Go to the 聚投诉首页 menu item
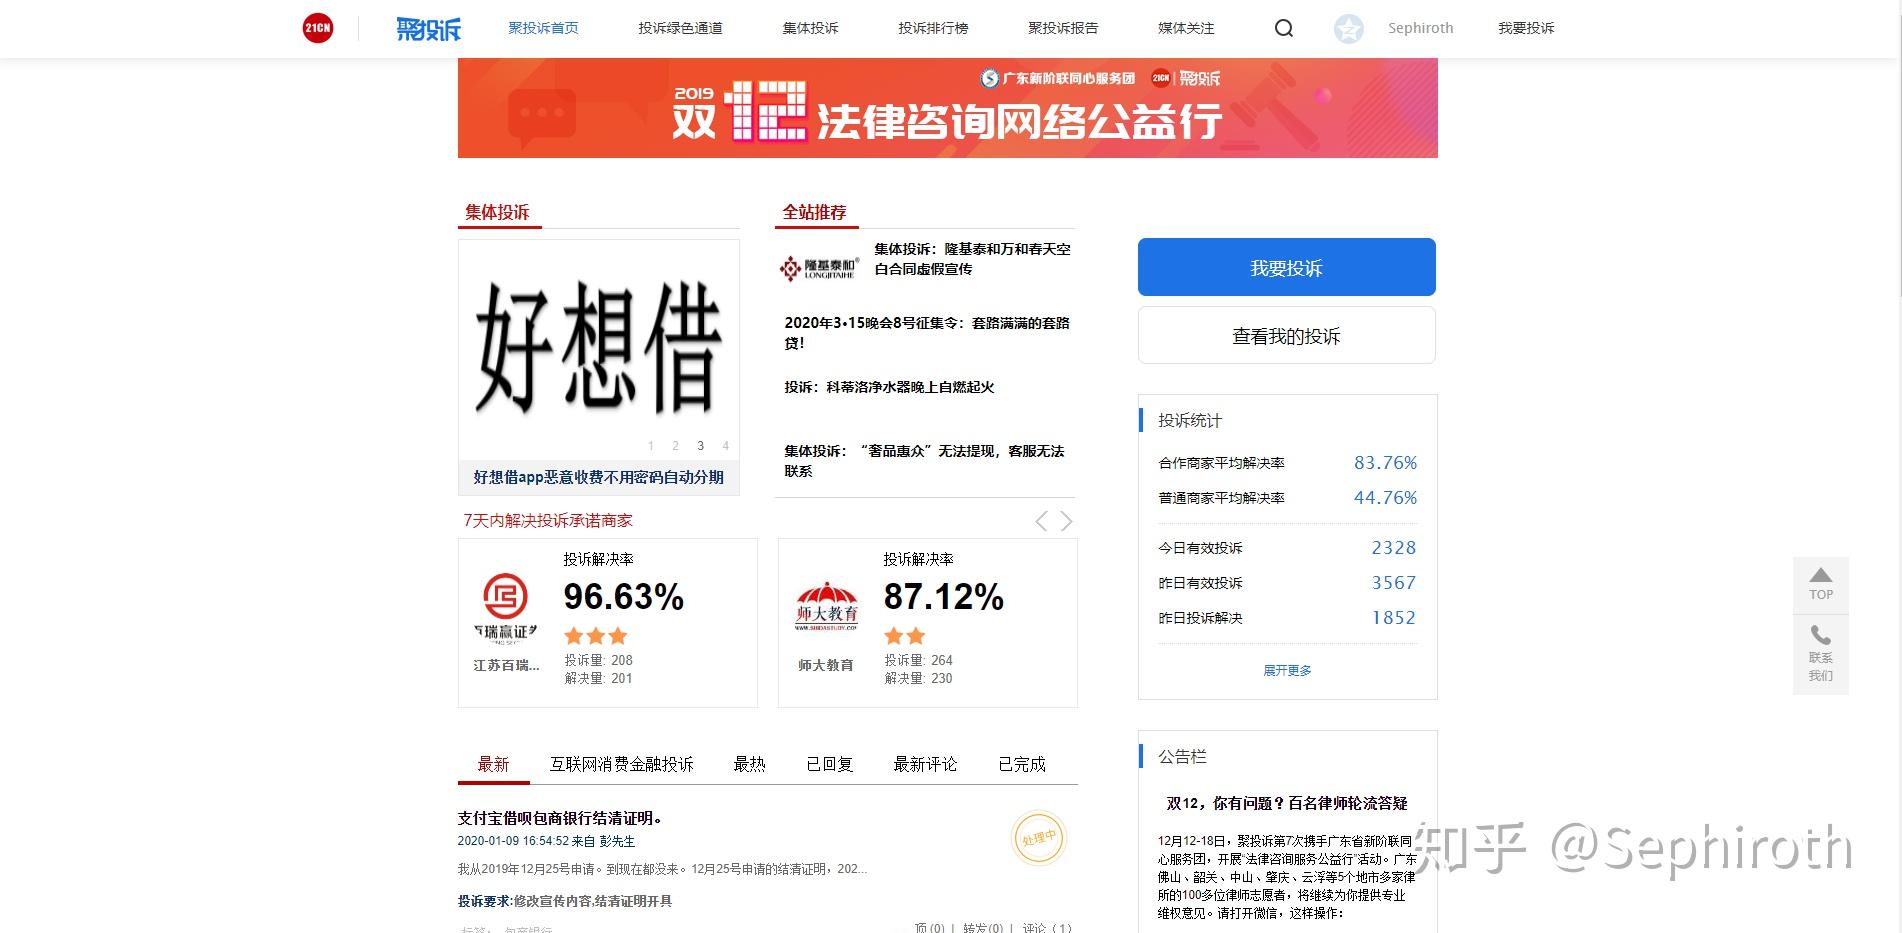This screenshot has height=933, width=1902. tap(543, 28)
